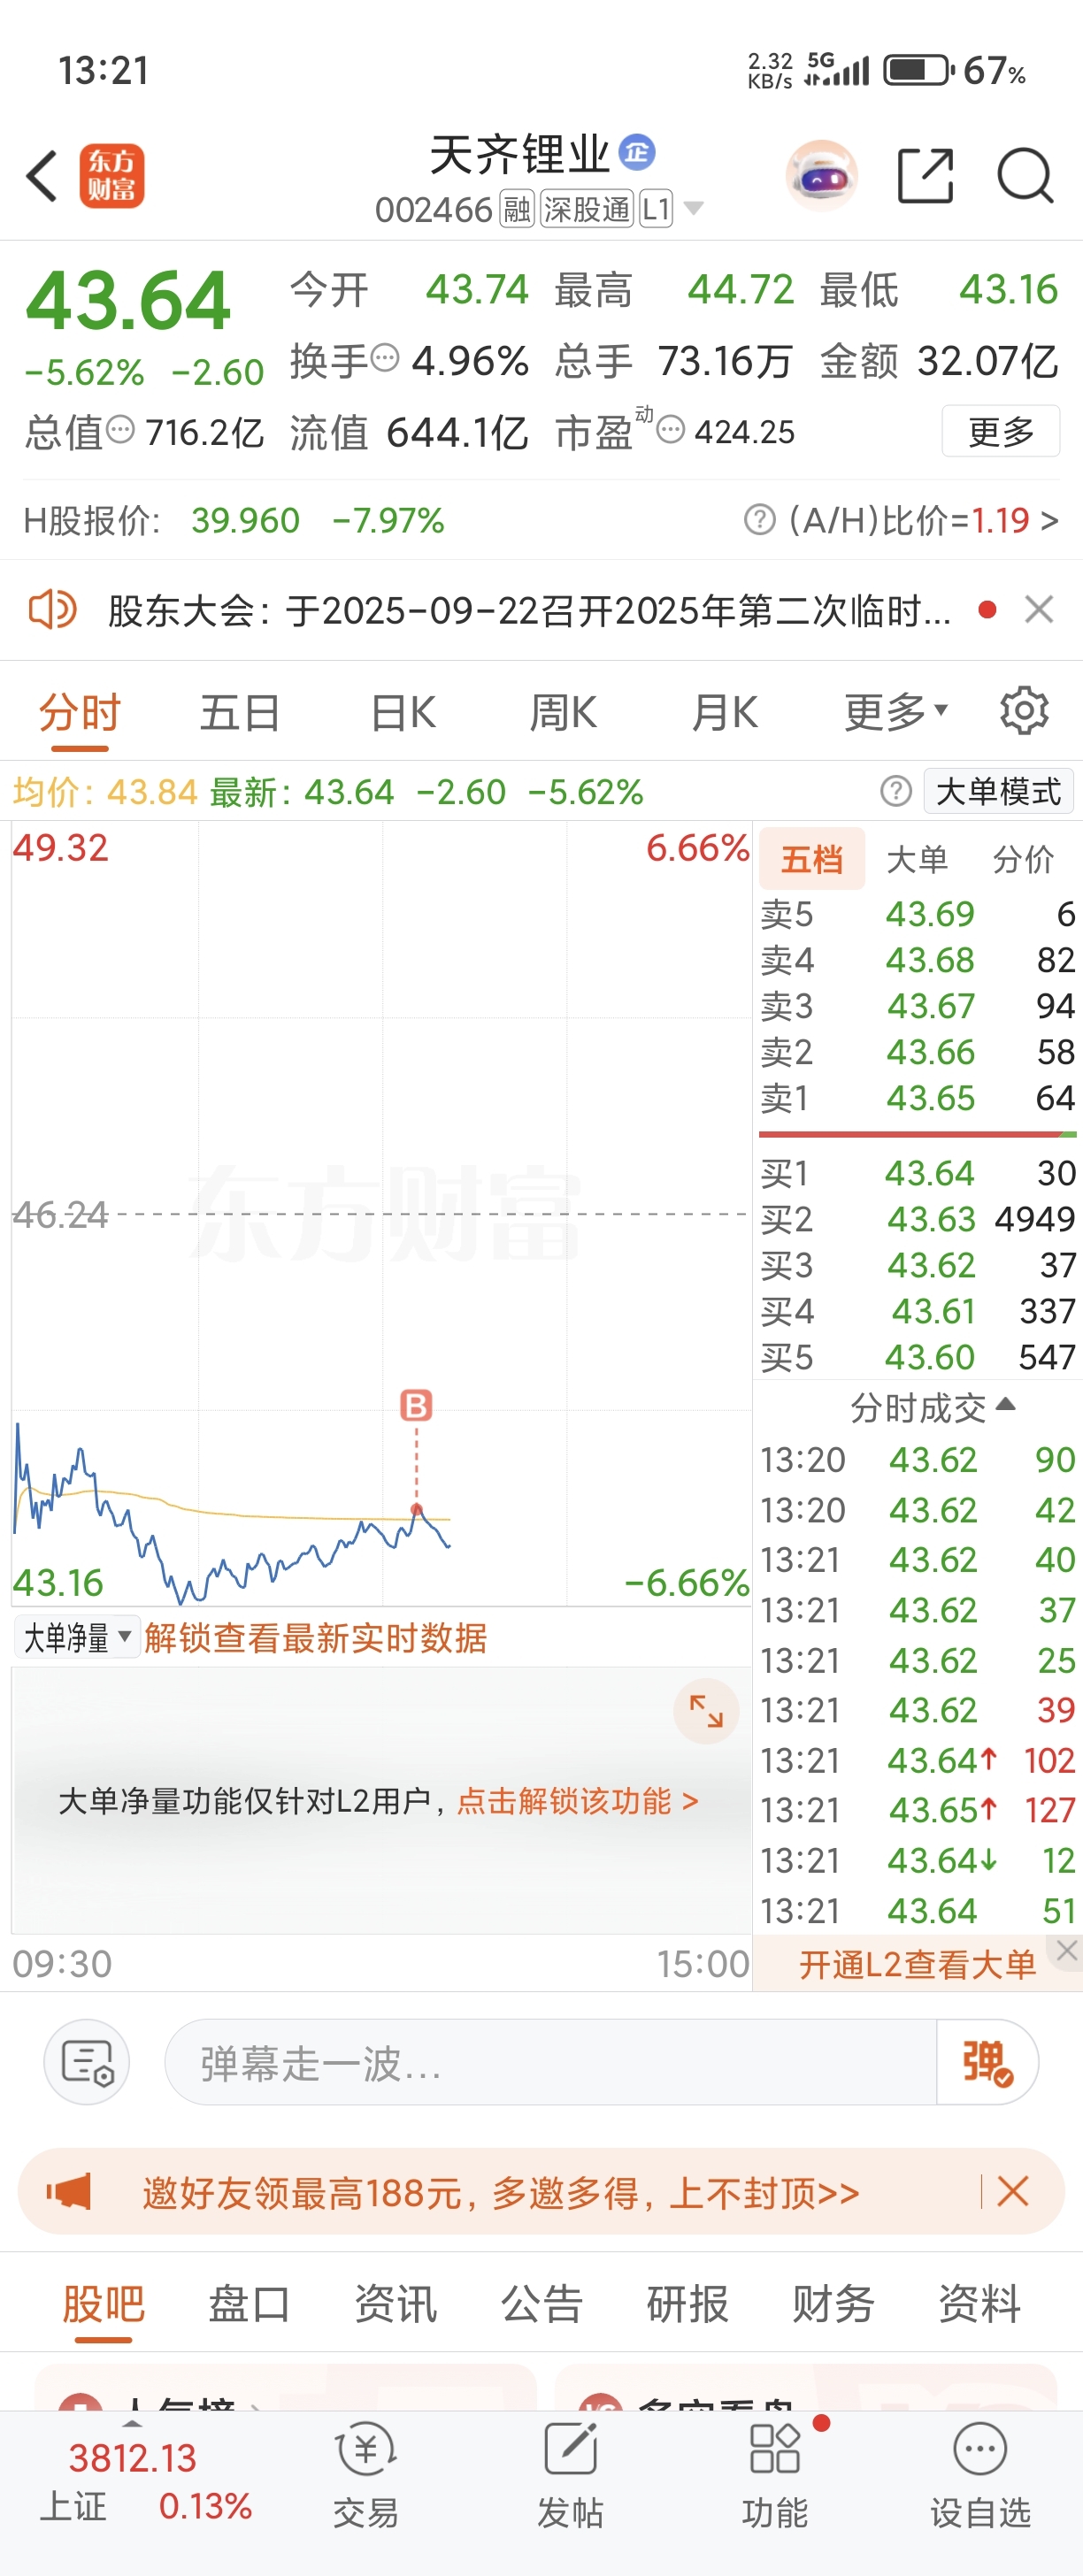The image size is (1083, 2576).
Task: Tap the 弹幕走一波 input field
Action: coord(551,2062)
